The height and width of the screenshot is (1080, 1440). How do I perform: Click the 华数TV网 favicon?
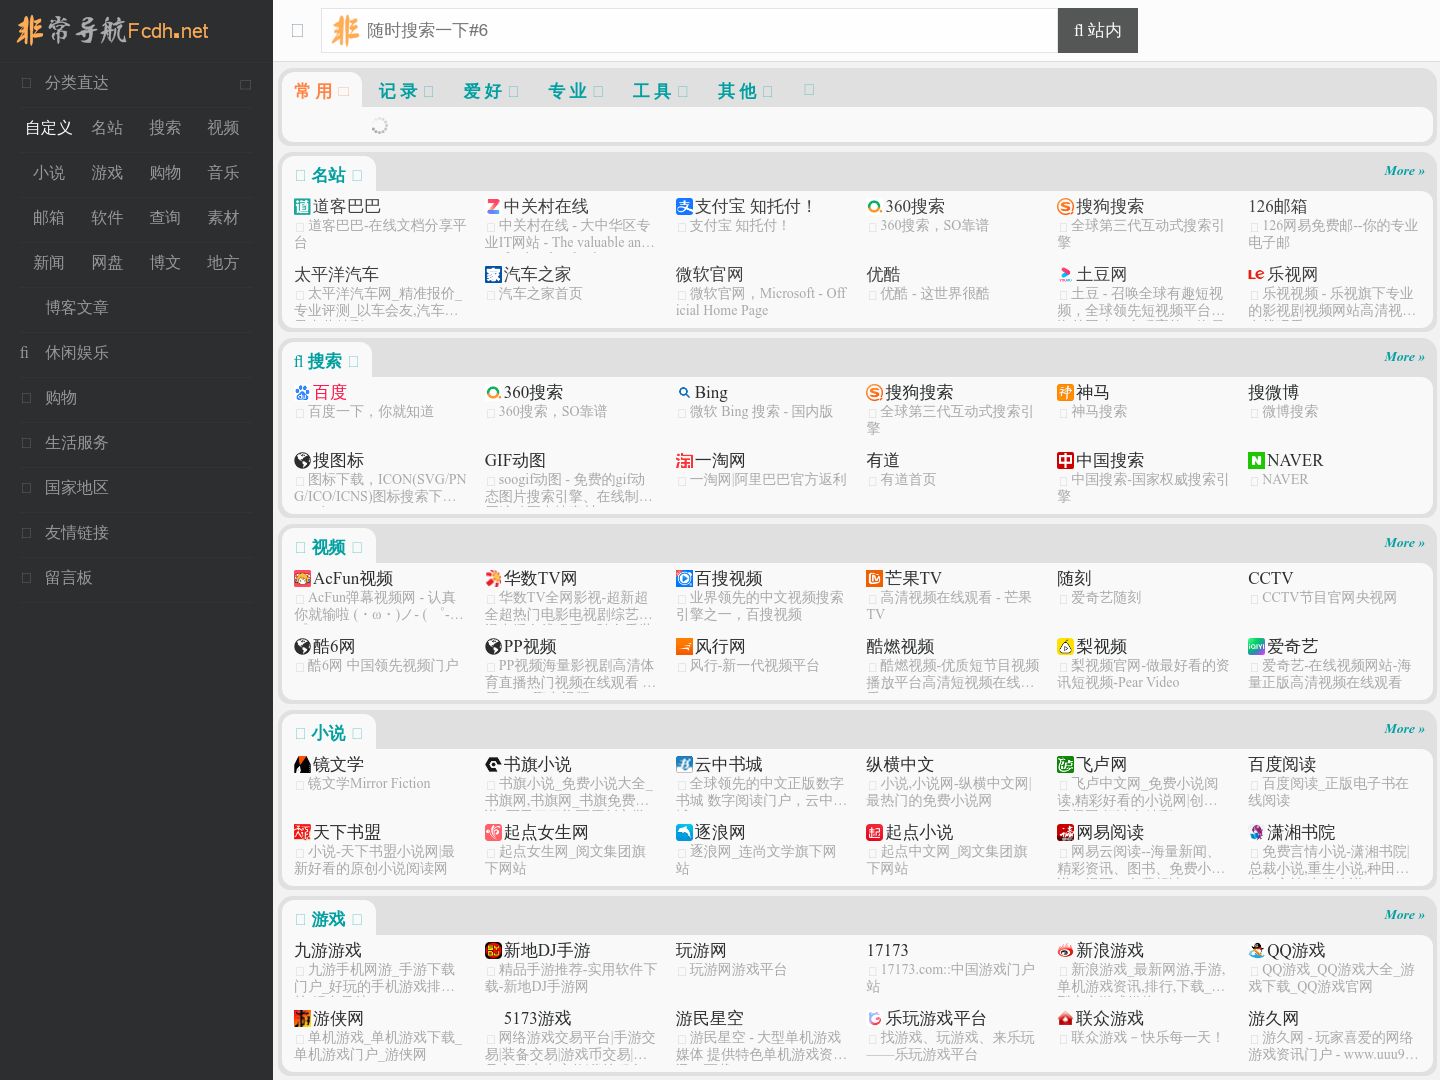(x=493, y=579)
